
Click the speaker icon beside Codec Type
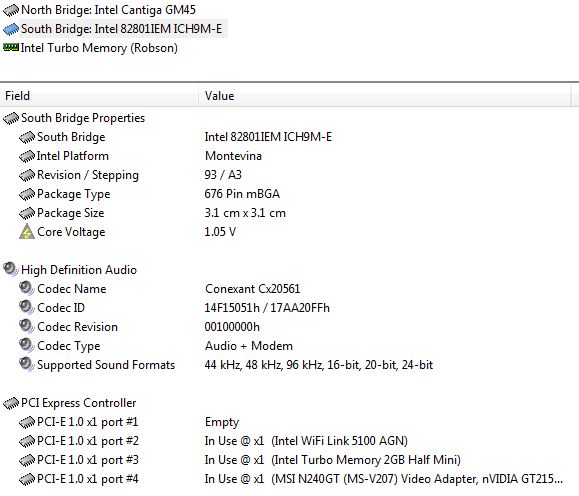(27, 345)
